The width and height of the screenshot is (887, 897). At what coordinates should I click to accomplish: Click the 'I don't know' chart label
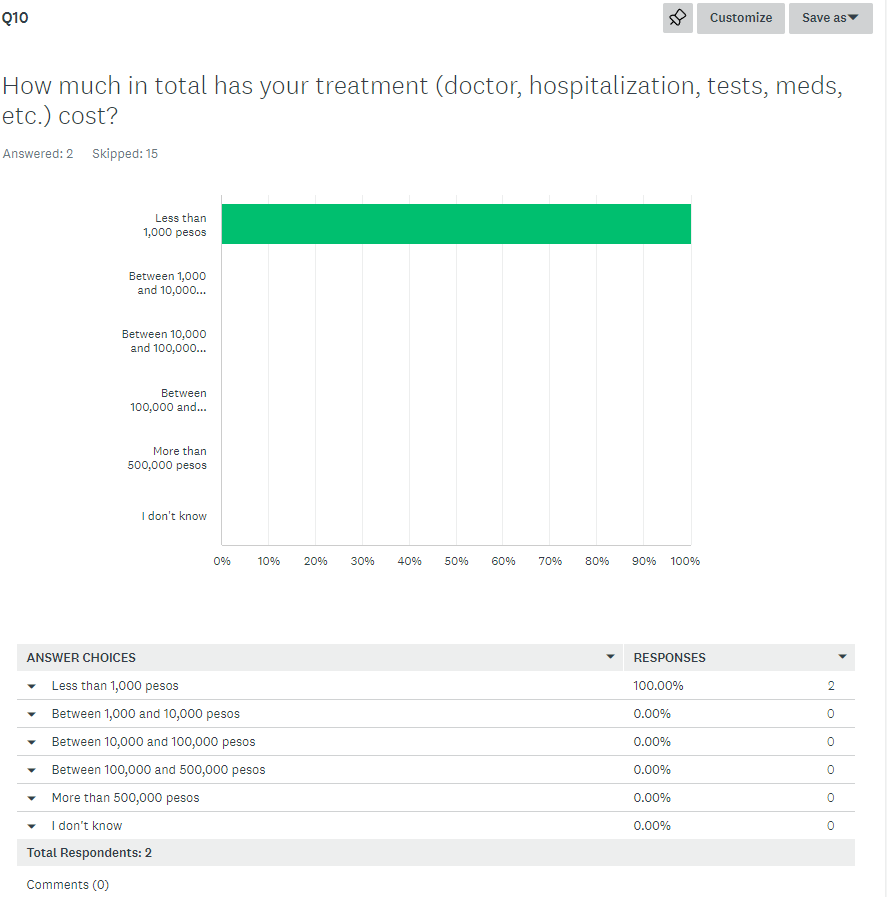[174, 516]
